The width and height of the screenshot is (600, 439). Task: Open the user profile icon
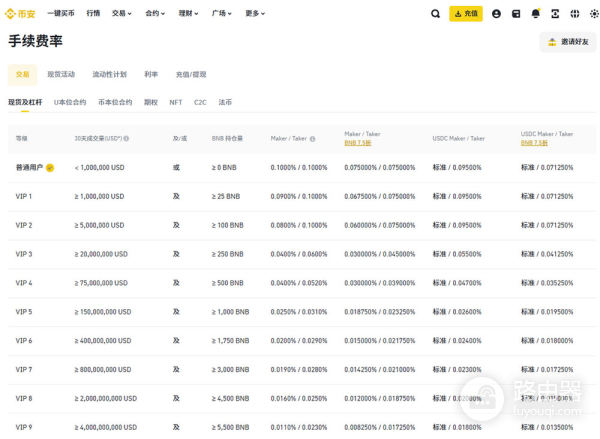(496, 14)
